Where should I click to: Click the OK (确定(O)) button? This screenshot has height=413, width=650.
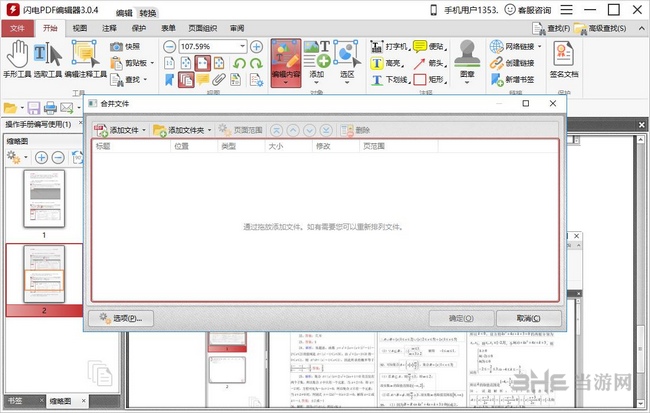[x=461, y=318]
